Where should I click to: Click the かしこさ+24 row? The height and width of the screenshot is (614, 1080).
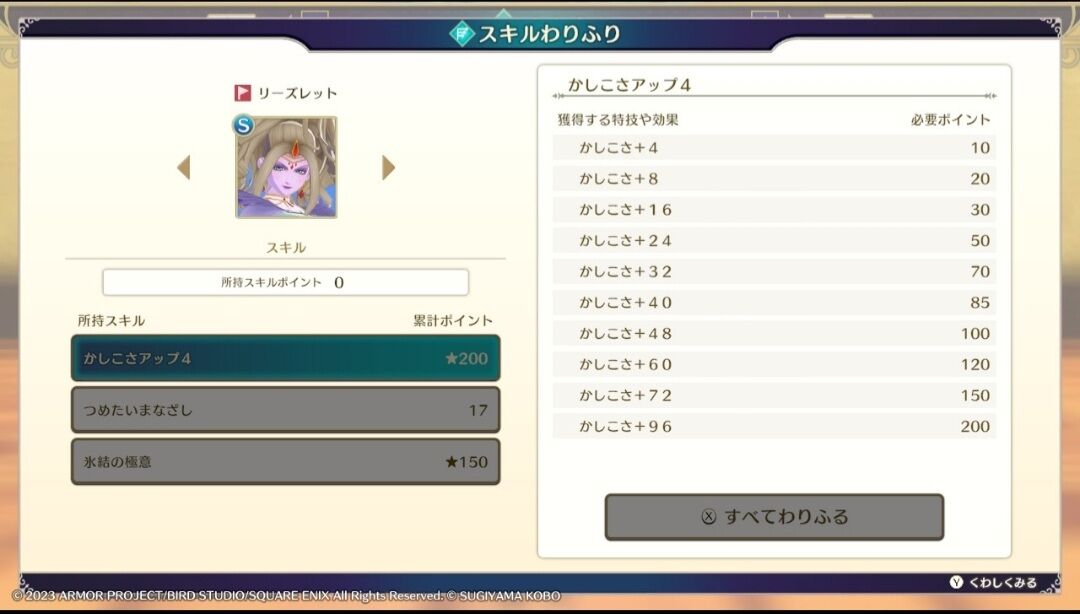tap(774, 241)
